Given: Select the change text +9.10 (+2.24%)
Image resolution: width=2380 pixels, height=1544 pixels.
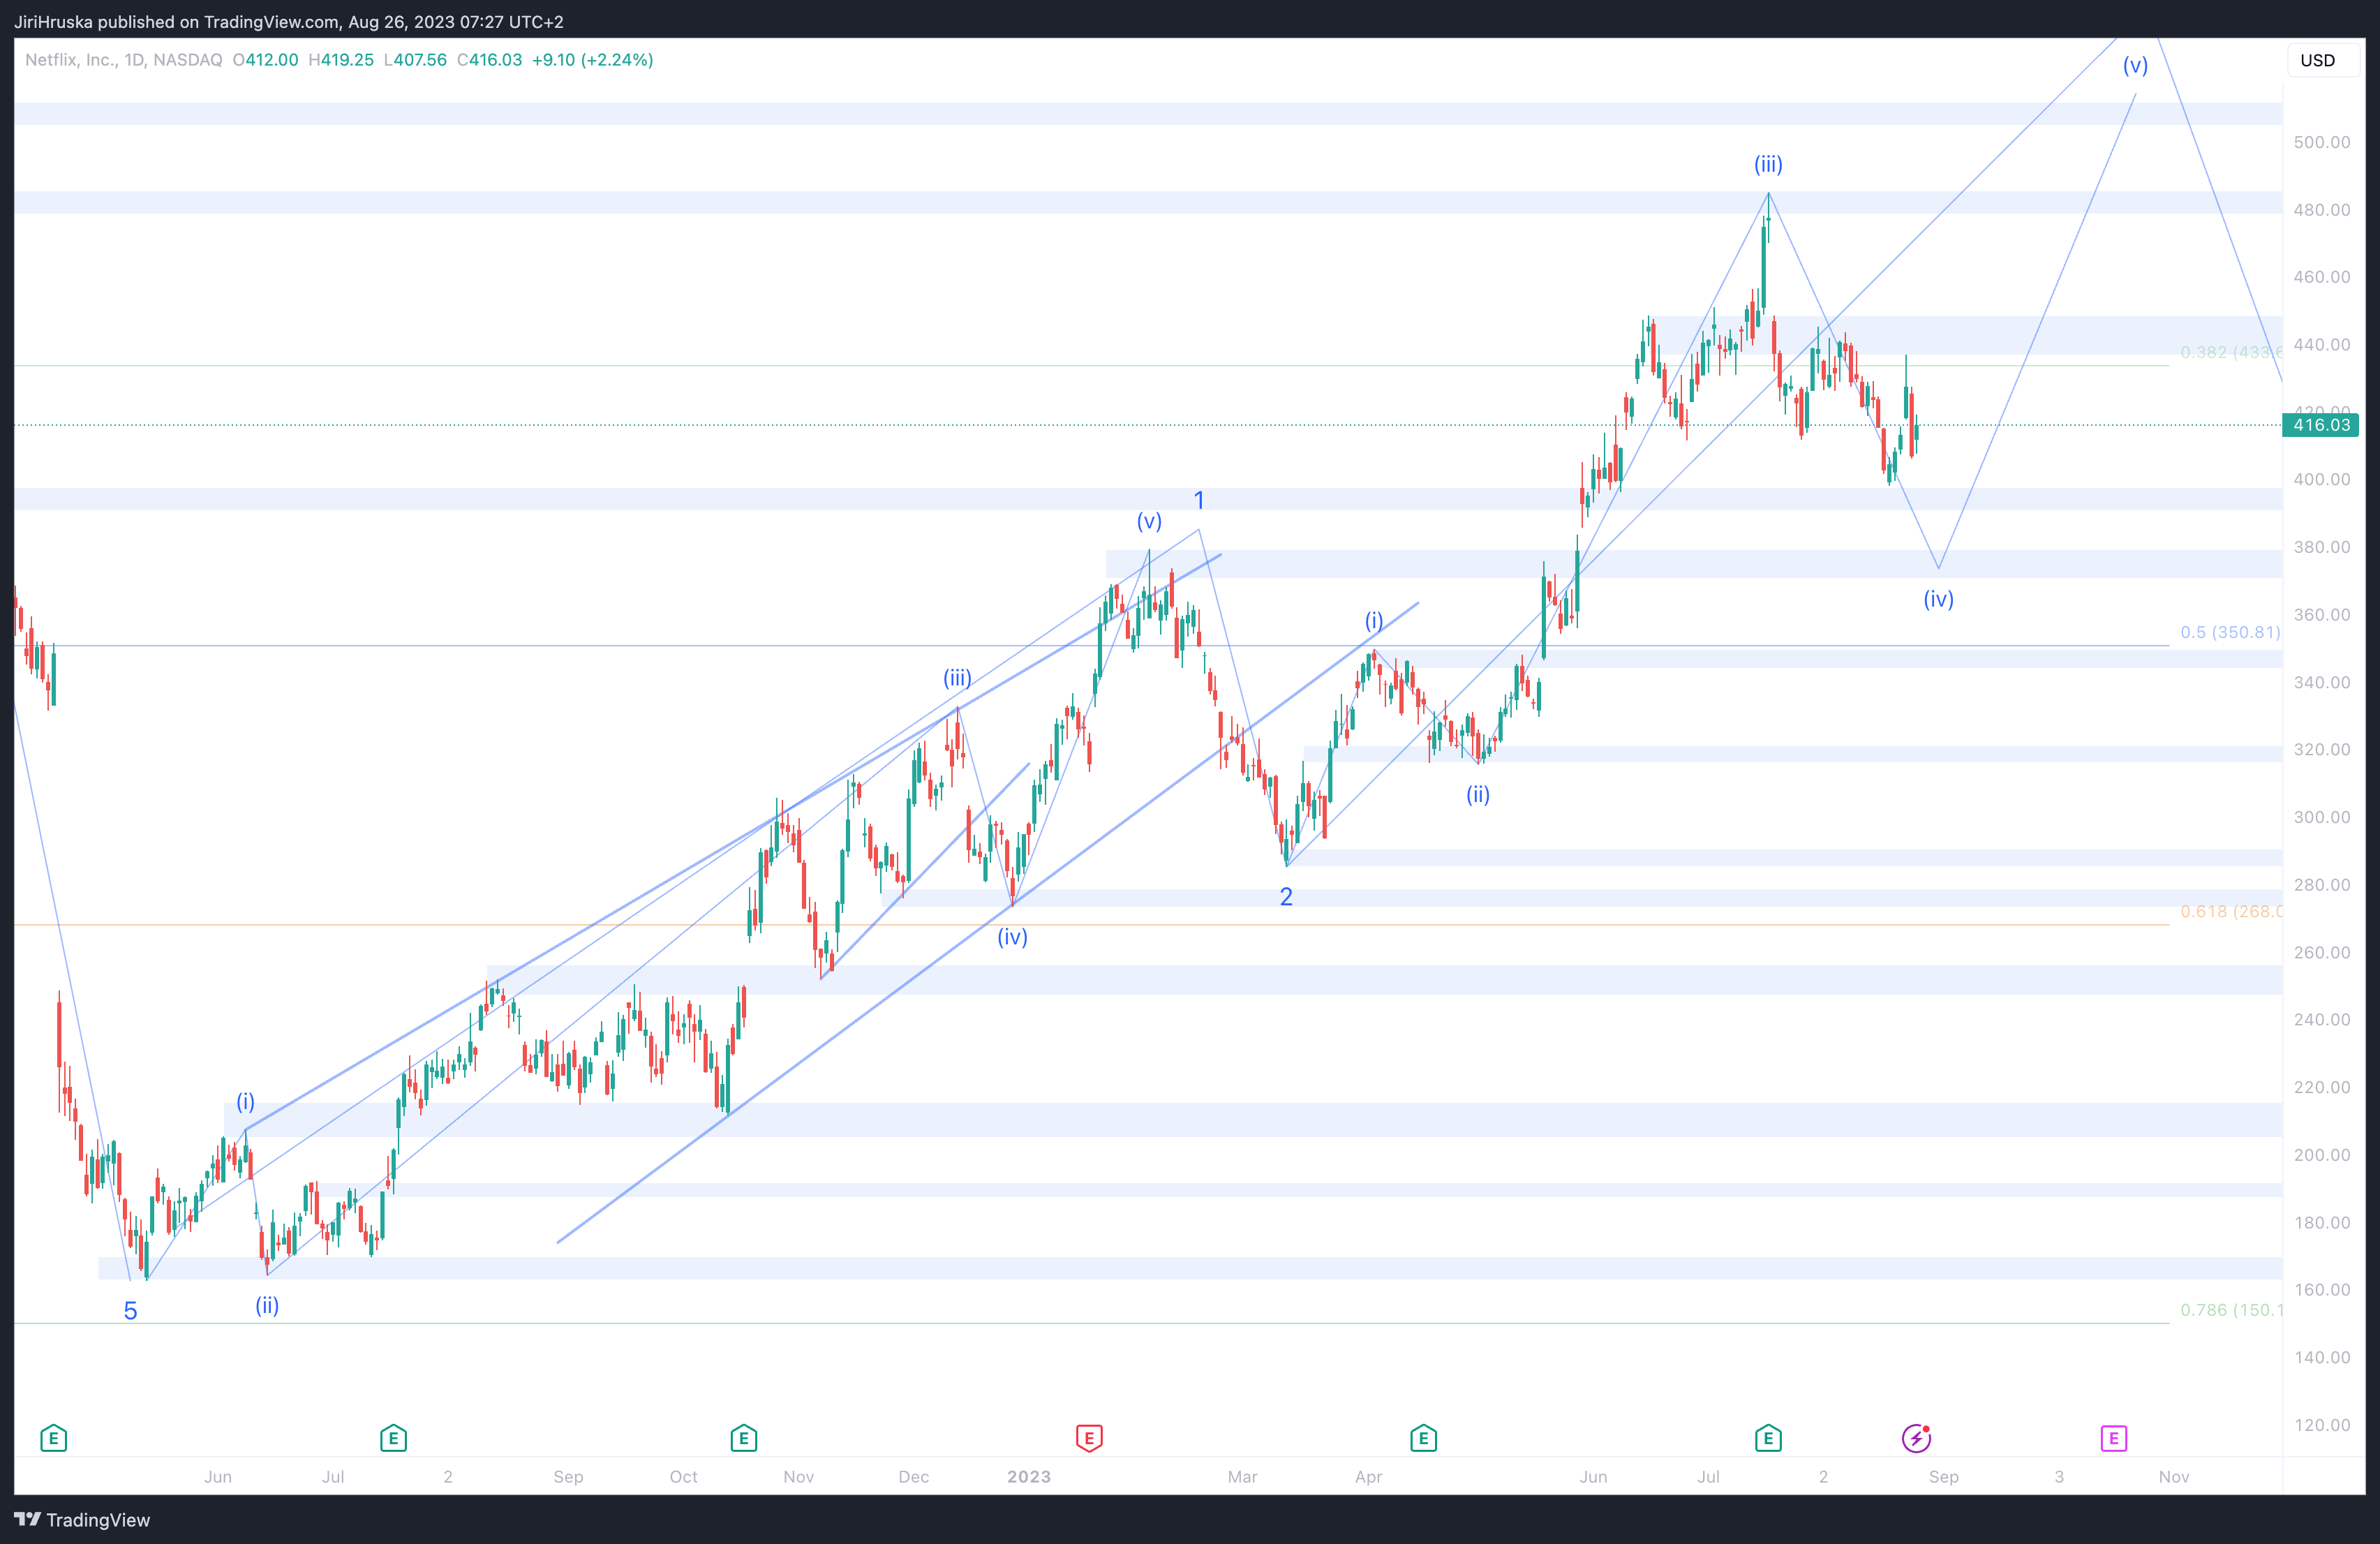Looking at the screenshot, I should click(x=593, y=60).
